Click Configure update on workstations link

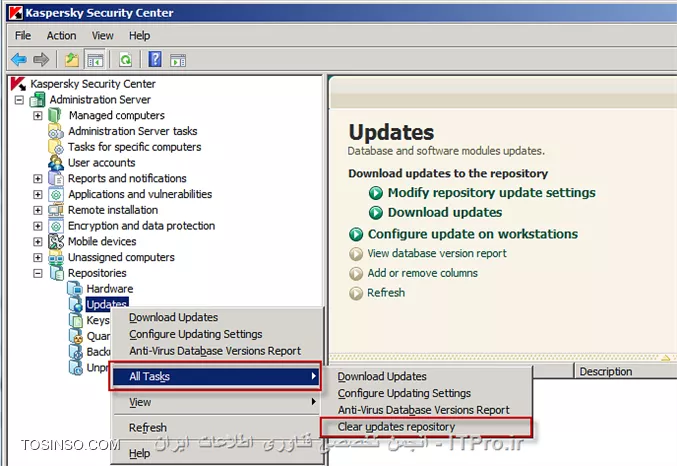coord(472,234)
